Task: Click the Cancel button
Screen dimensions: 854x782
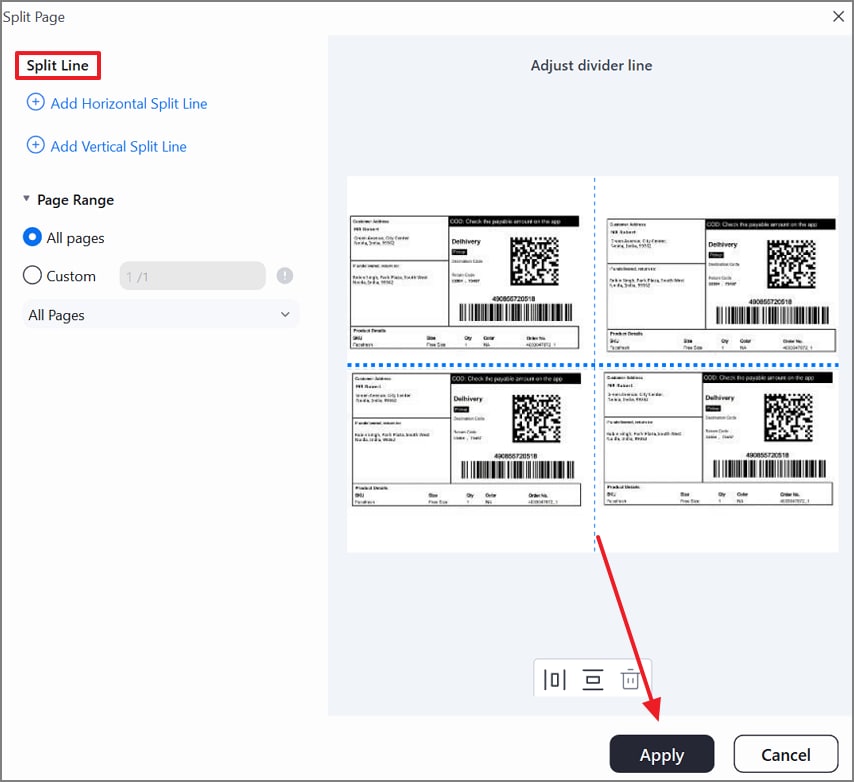Action: click(x=785, y=754)
